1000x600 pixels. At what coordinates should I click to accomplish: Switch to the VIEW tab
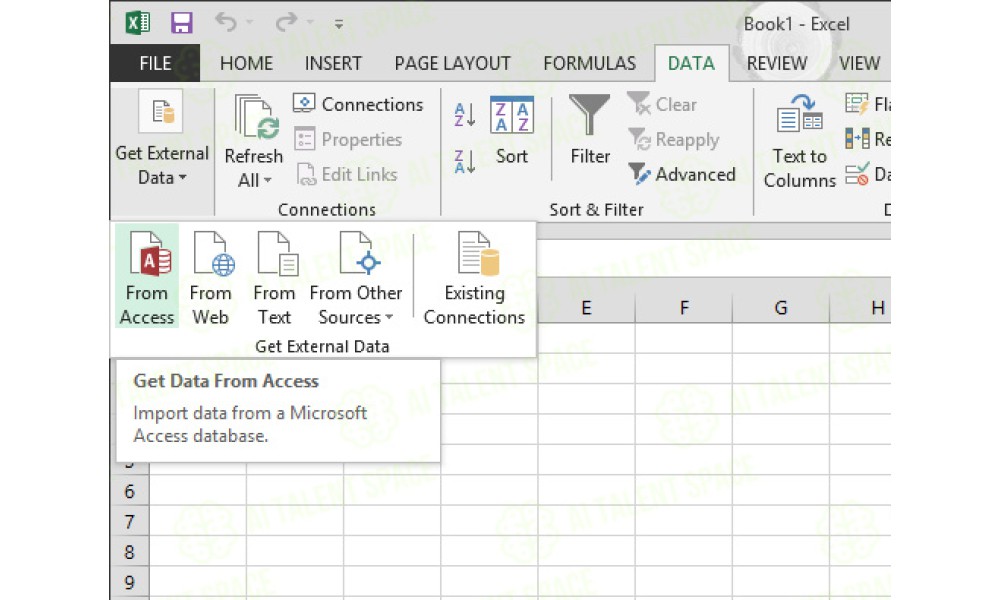(859, 63)
